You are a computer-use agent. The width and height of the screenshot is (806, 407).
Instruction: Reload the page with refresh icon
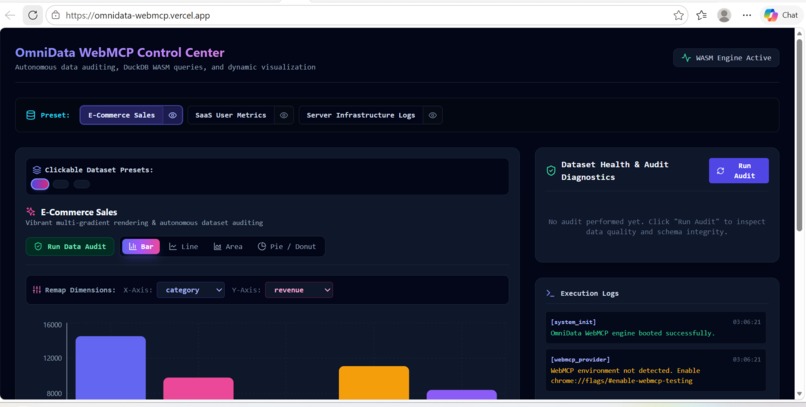pyautogui.click(x=33, y=15)
